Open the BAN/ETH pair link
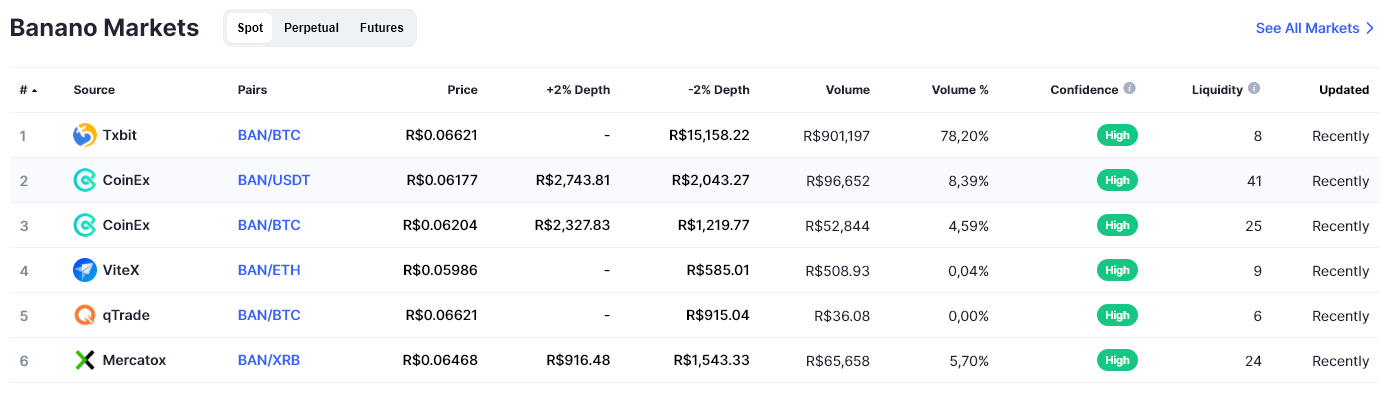The width and height of the screenshot is (1392, 404). [x=269, y=270]
